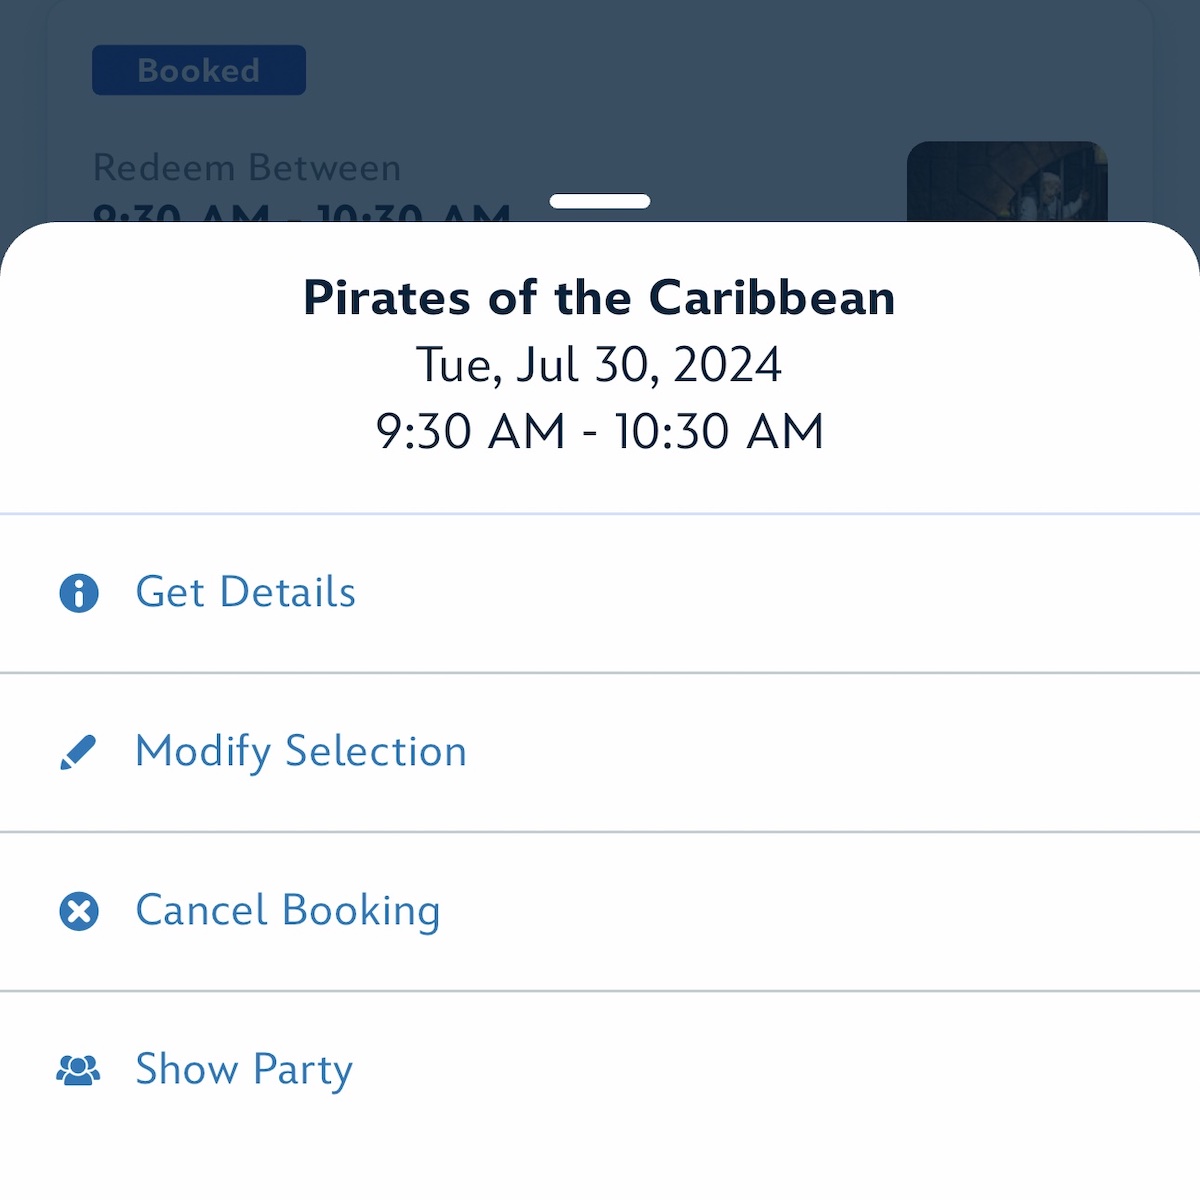Tap the info circle icon for Get Details

point(79,593)
